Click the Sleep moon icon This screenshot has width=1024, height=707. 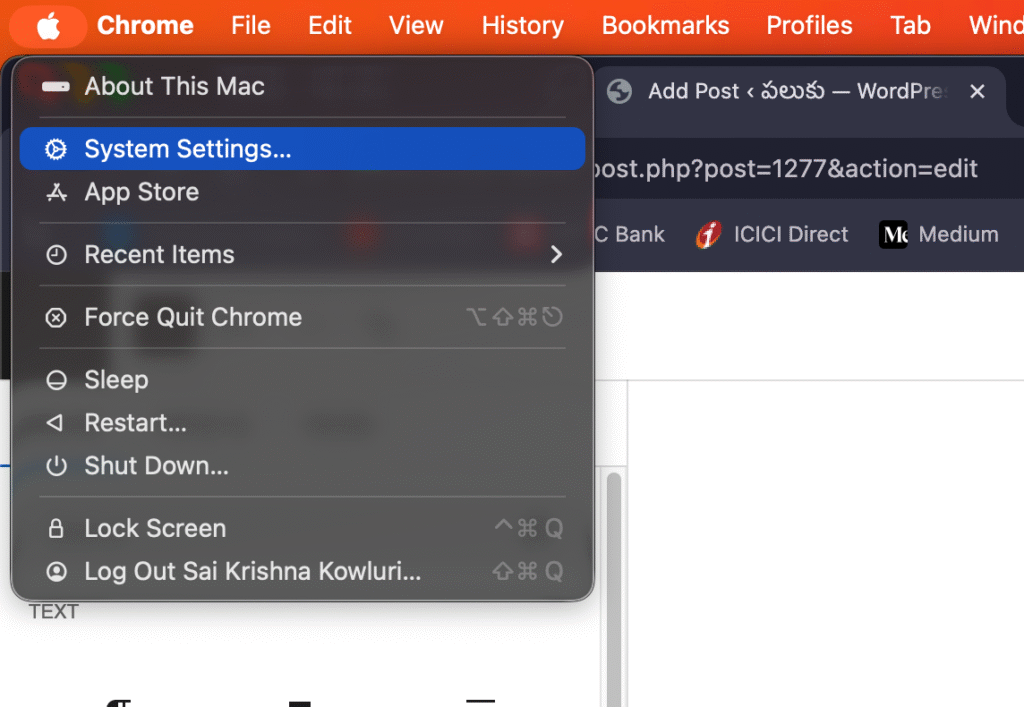pyautogui.click(x=56, y=380)
